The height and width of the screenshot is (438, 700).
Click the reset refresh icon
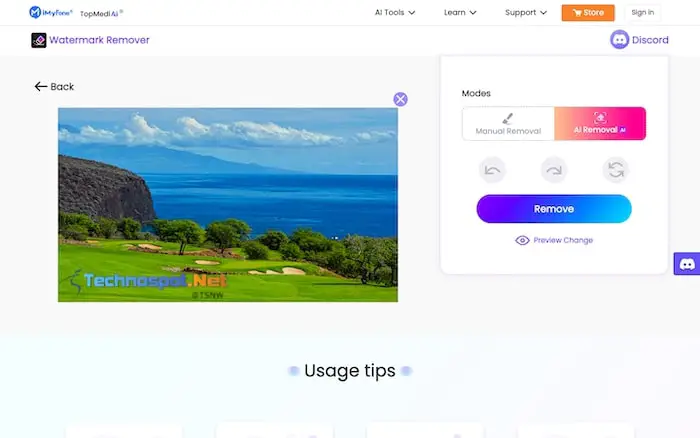click(616, 170)
